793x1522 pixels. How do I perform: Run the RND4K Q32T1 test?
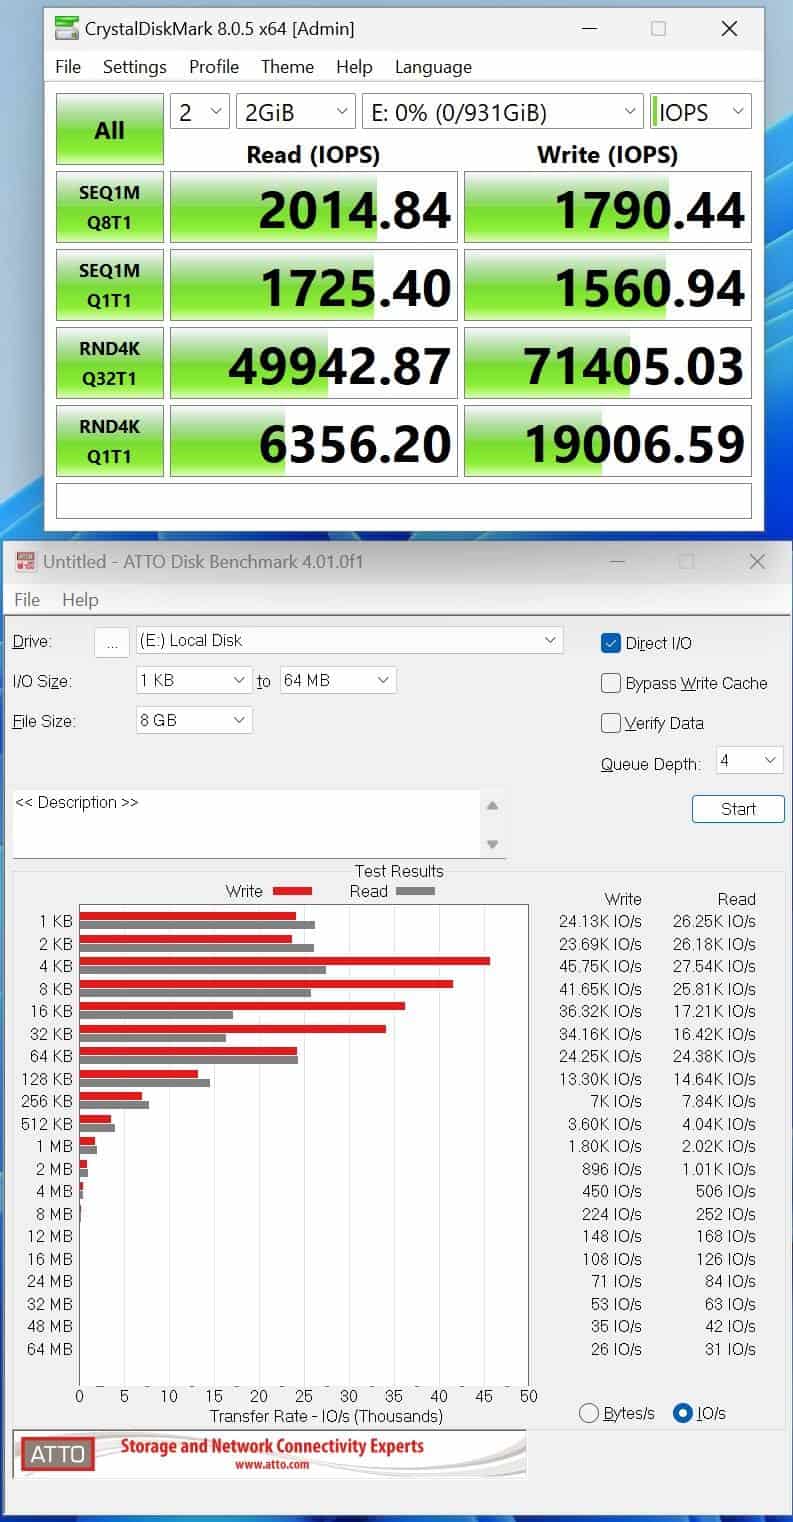[x=110, y=363]
